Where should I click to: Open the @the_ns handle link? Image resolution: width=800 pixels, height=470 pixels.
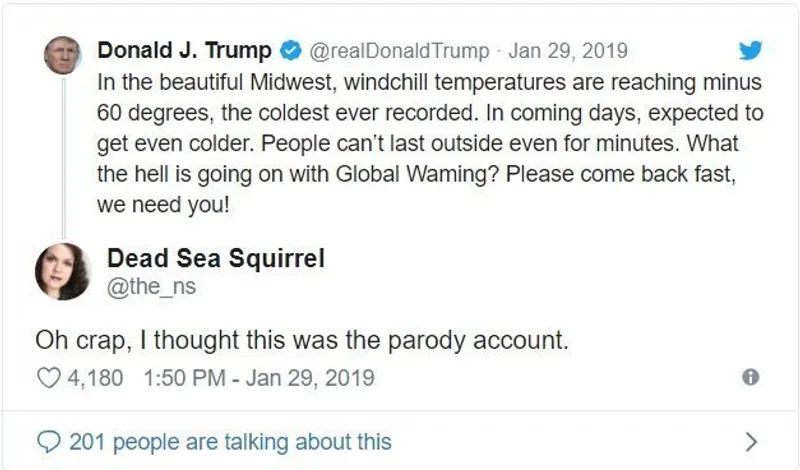tap(151, 289)
